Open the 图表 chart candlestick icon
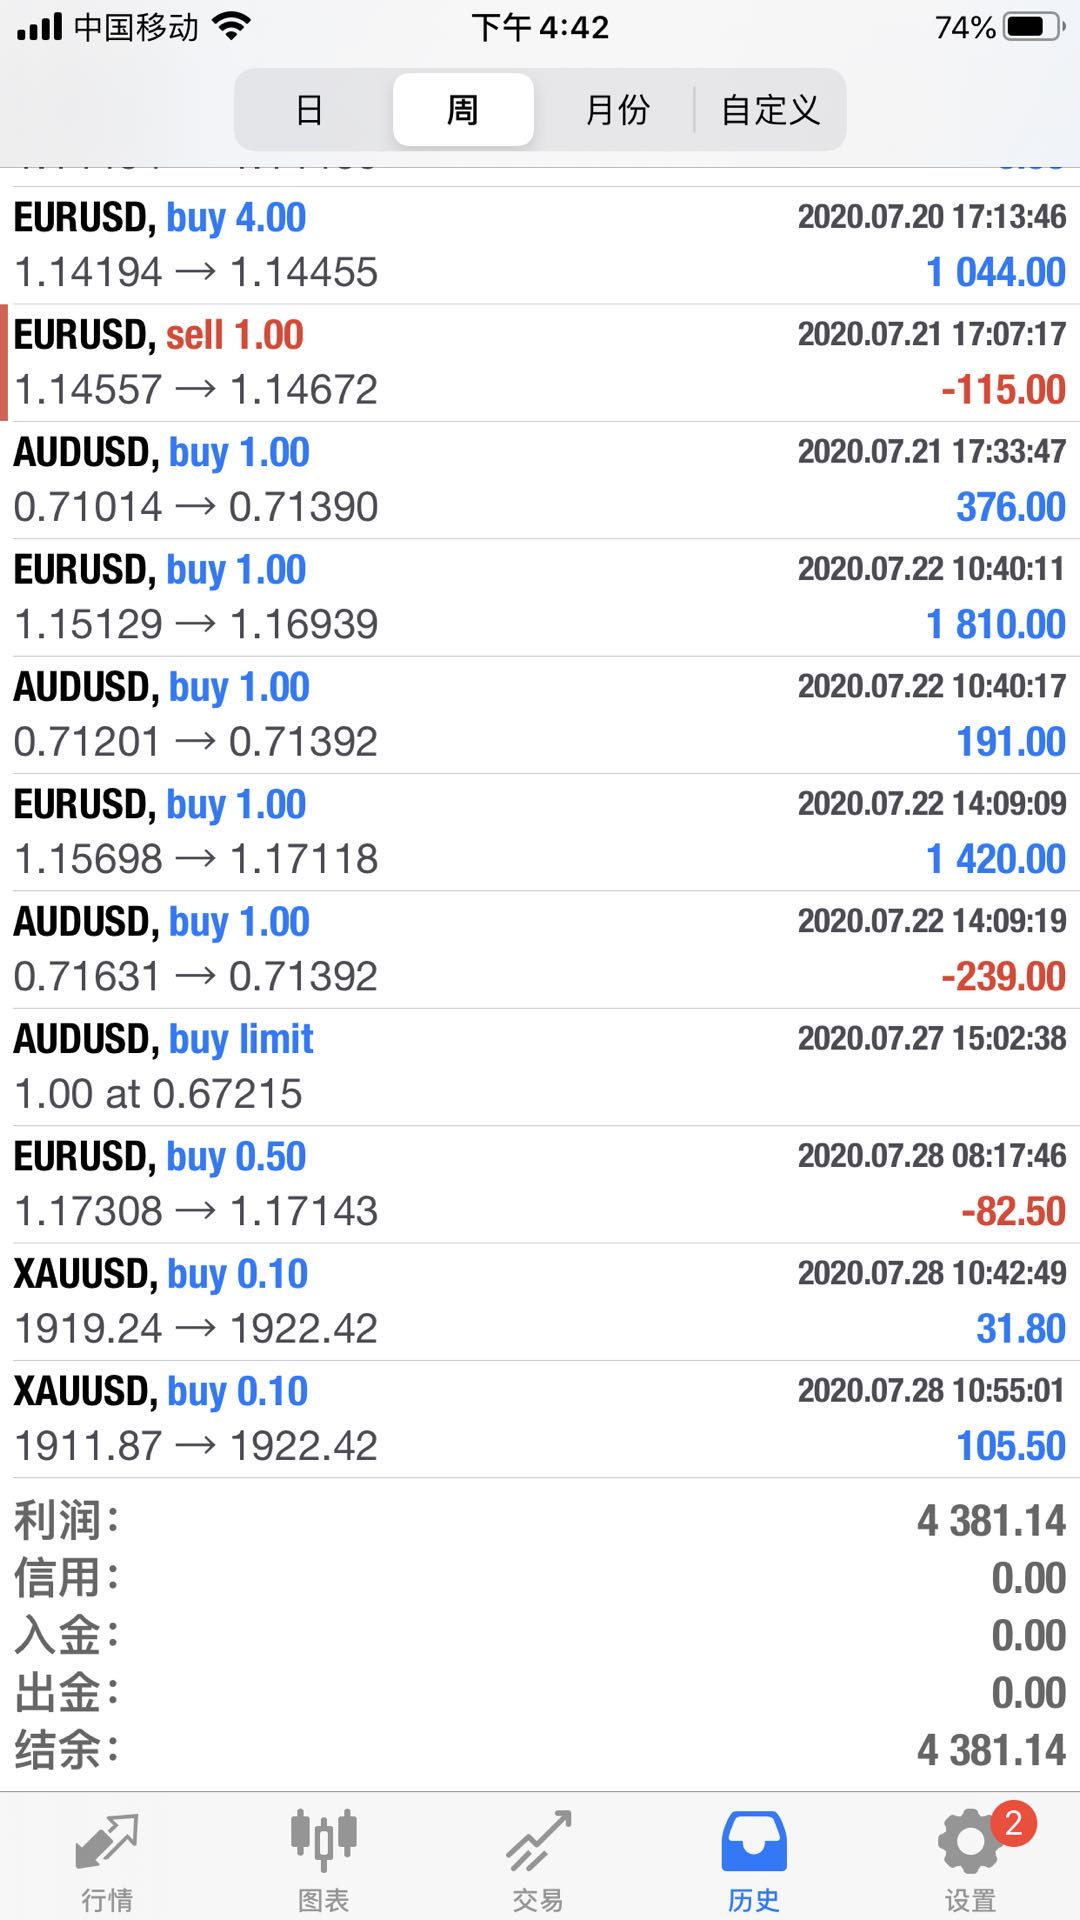Screen dimensions: 1080x1920 323,1840
